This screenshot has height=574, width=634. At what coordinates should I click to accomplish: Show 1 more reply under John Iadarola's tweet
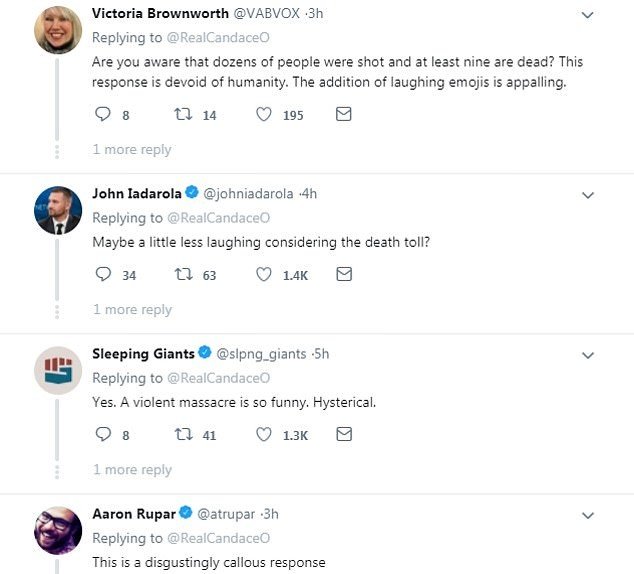click(x=132, y=310)
